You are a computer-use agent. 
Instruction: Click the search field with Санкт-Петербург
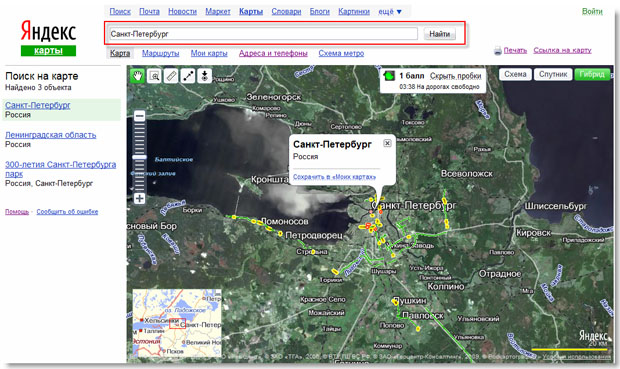point(263,34)
